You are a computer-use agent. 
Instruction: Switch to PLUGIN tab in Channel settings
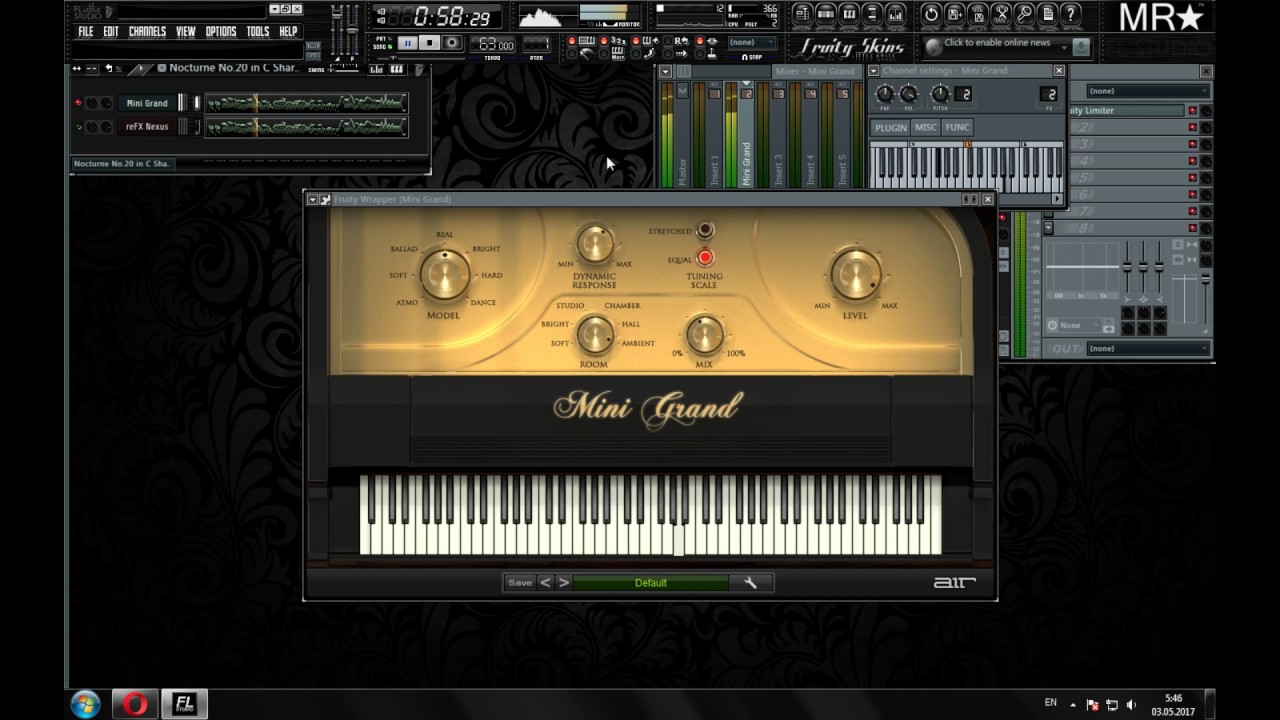click(890, 128)
